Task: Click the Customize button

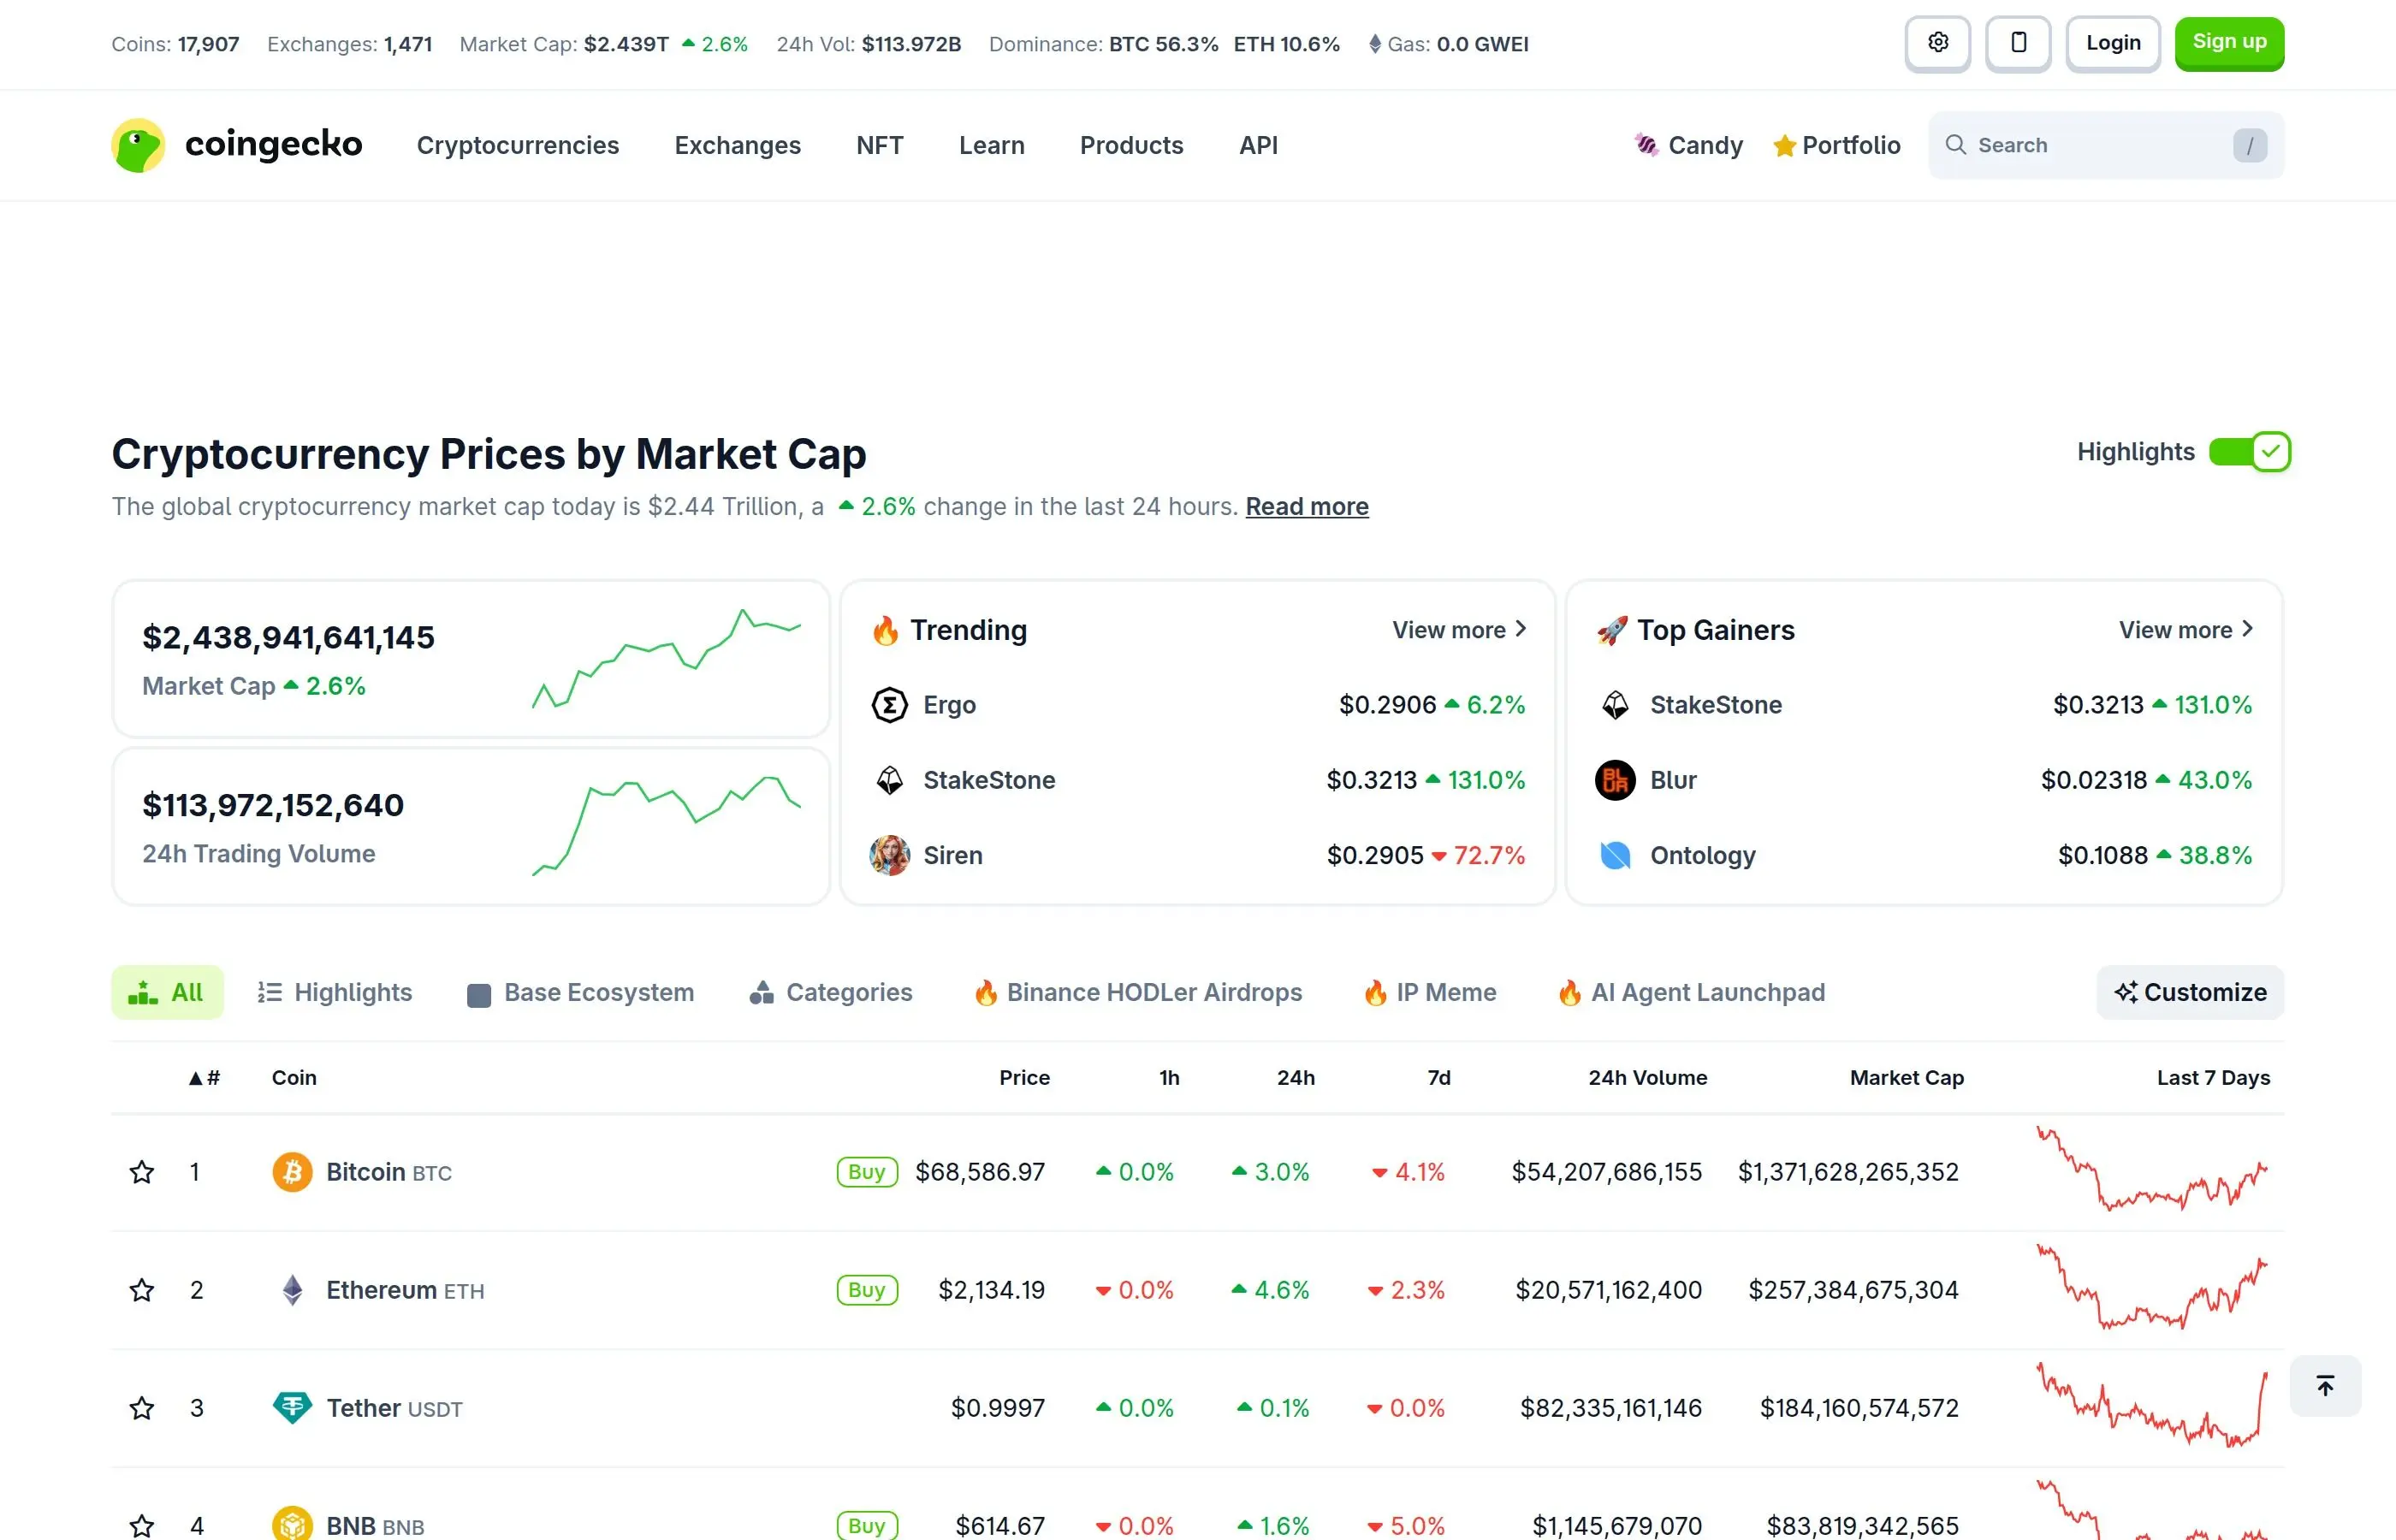Action: [x=2190, y=992]
